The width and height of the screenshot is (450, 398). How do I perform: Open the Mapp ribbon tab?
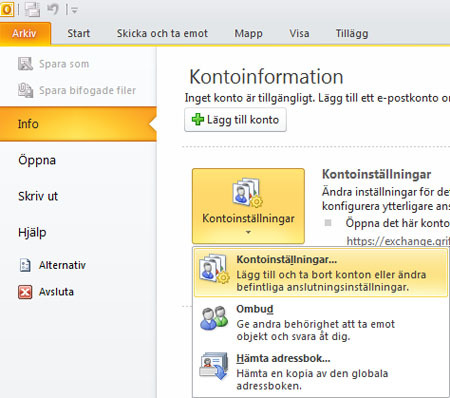tap(248, 33)
